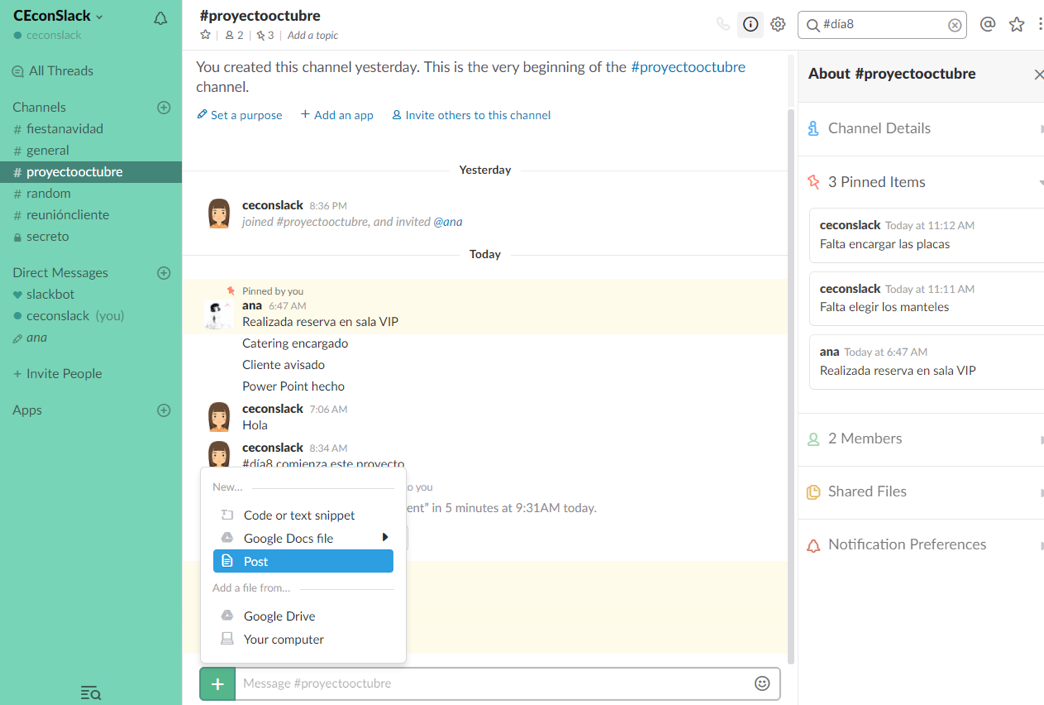
Task: Expand the 2 Members section
Action: tap(921, 439)
